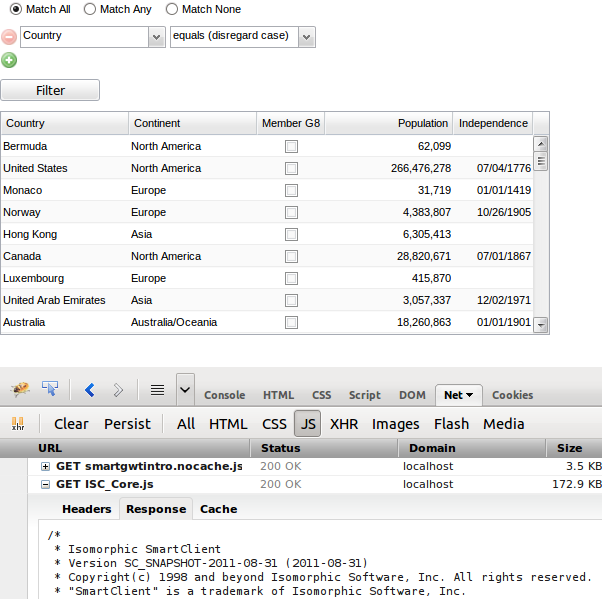Expand the GET smartgwtintro.nocache.js request
Image resolution: width=602 pixels, height=599 pixels.
(45, 466)
